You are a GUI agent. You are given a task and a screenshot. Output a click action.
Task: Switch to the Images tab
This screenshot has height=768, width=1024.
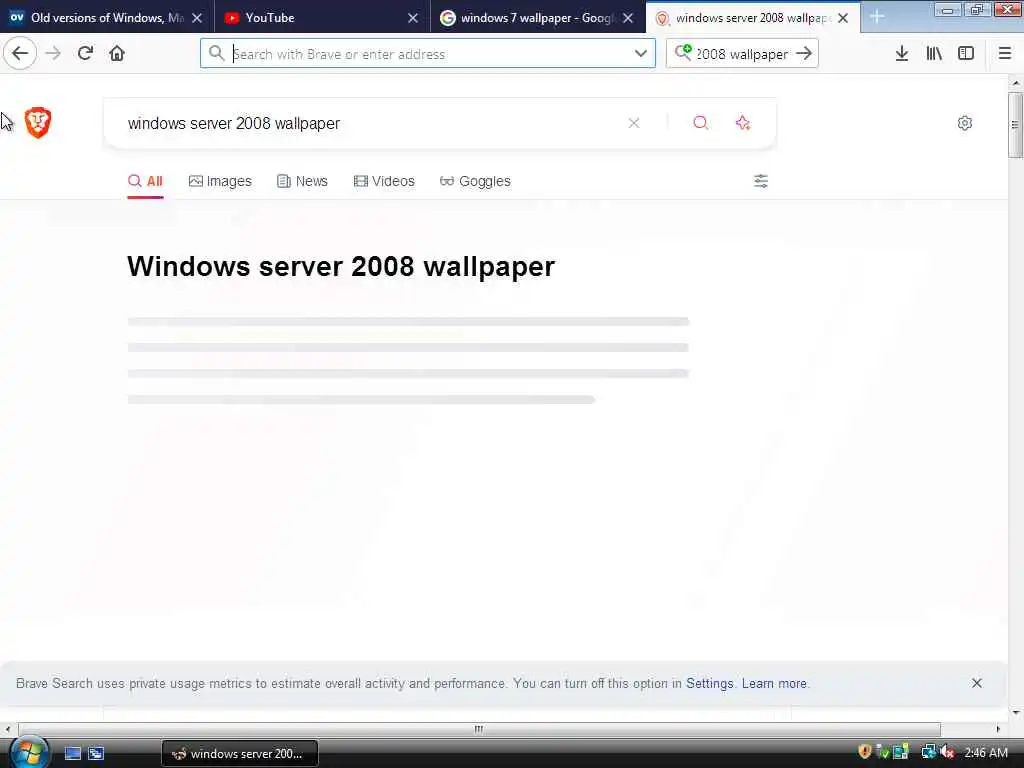220,181
